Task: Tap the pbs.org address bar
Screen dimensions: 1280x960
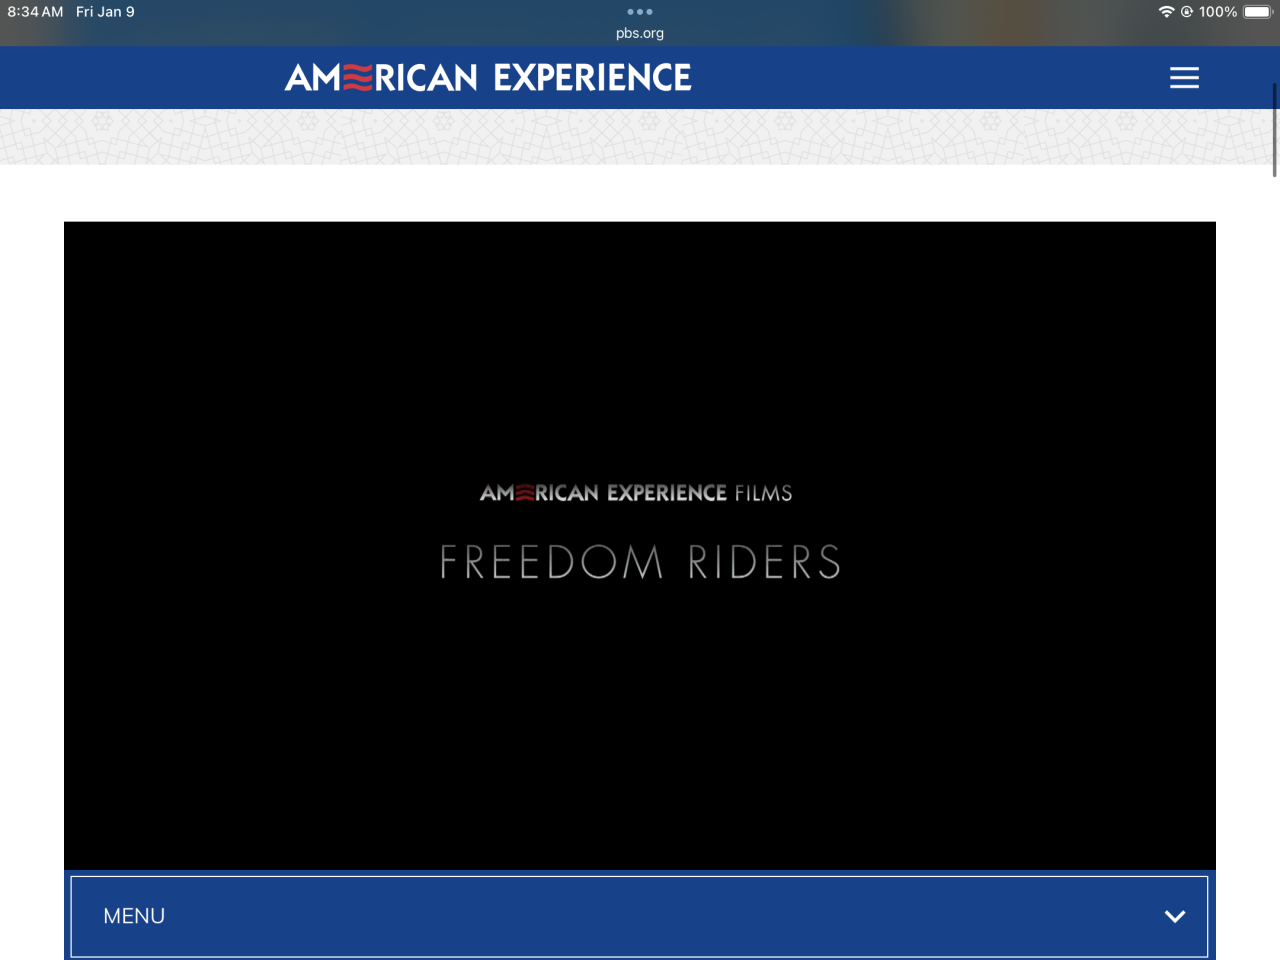Action: click(x=640, y=33)
